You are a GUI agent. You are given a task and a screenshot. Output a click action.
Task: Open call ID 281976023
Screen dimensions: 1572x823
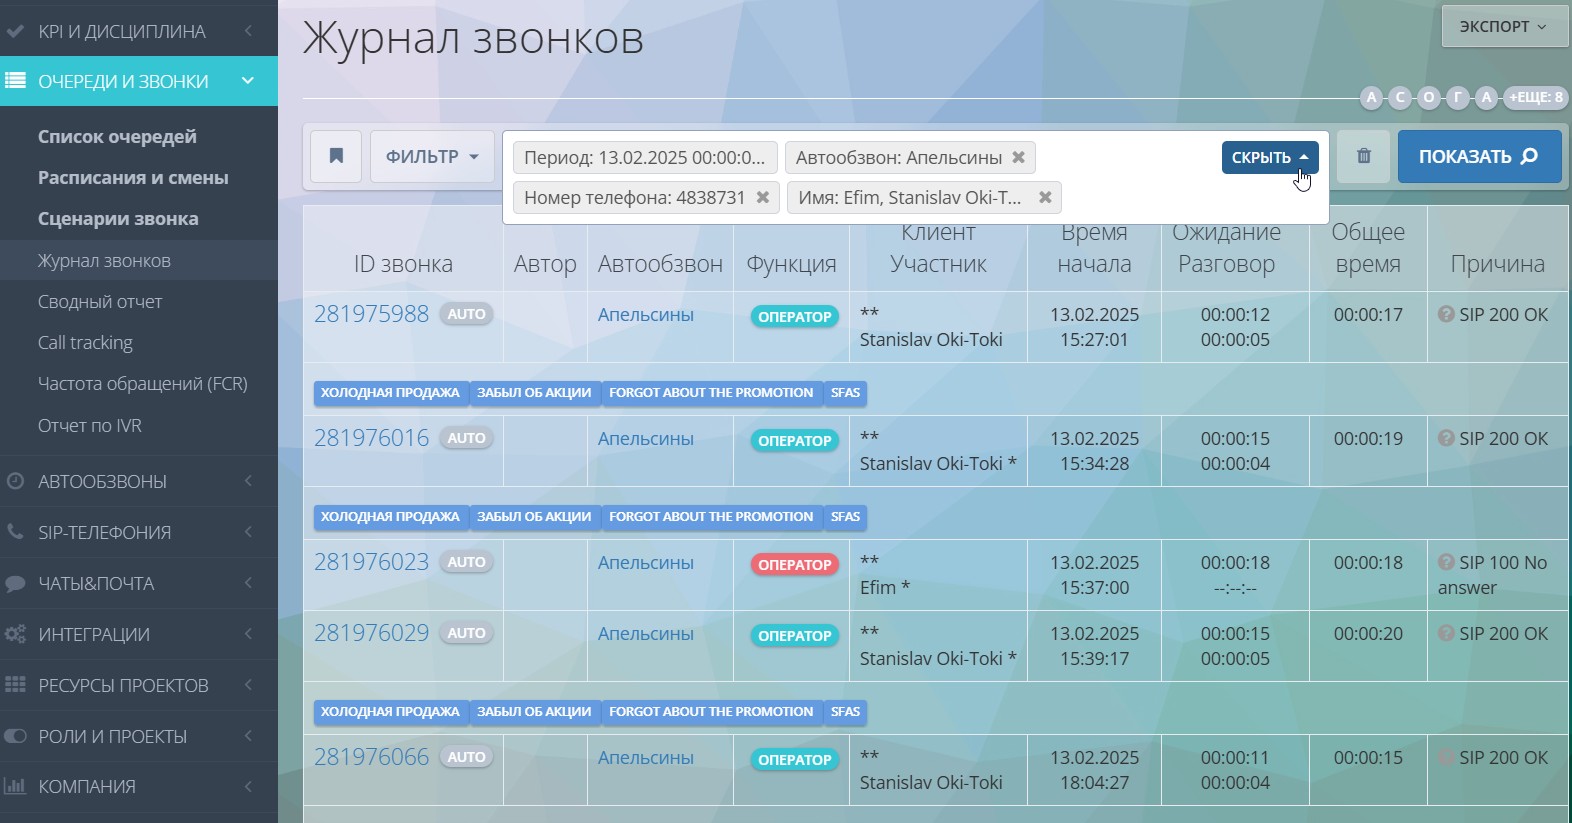(x=371, y=562)
